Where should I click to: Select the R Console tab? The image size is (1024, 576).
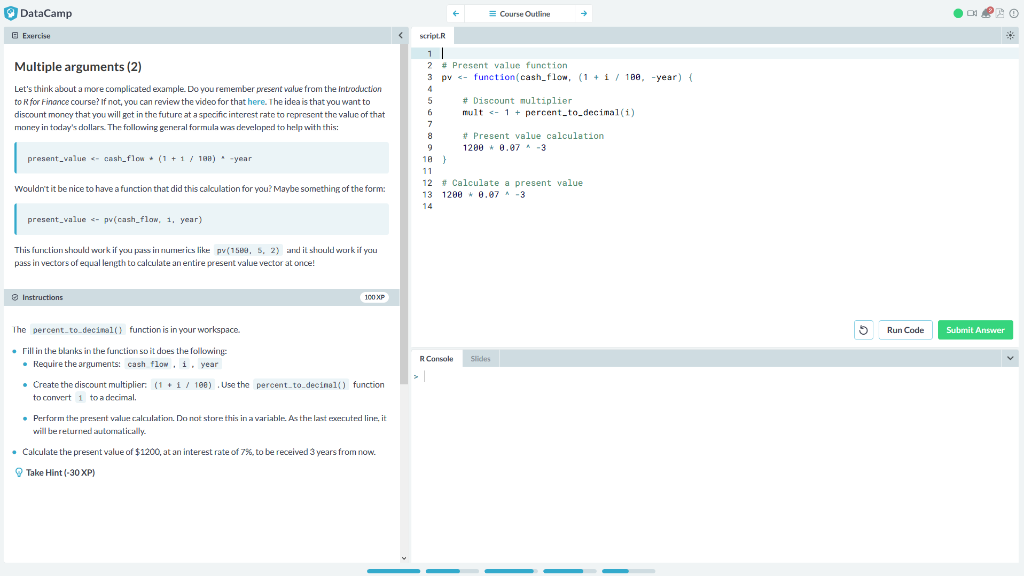434,358
